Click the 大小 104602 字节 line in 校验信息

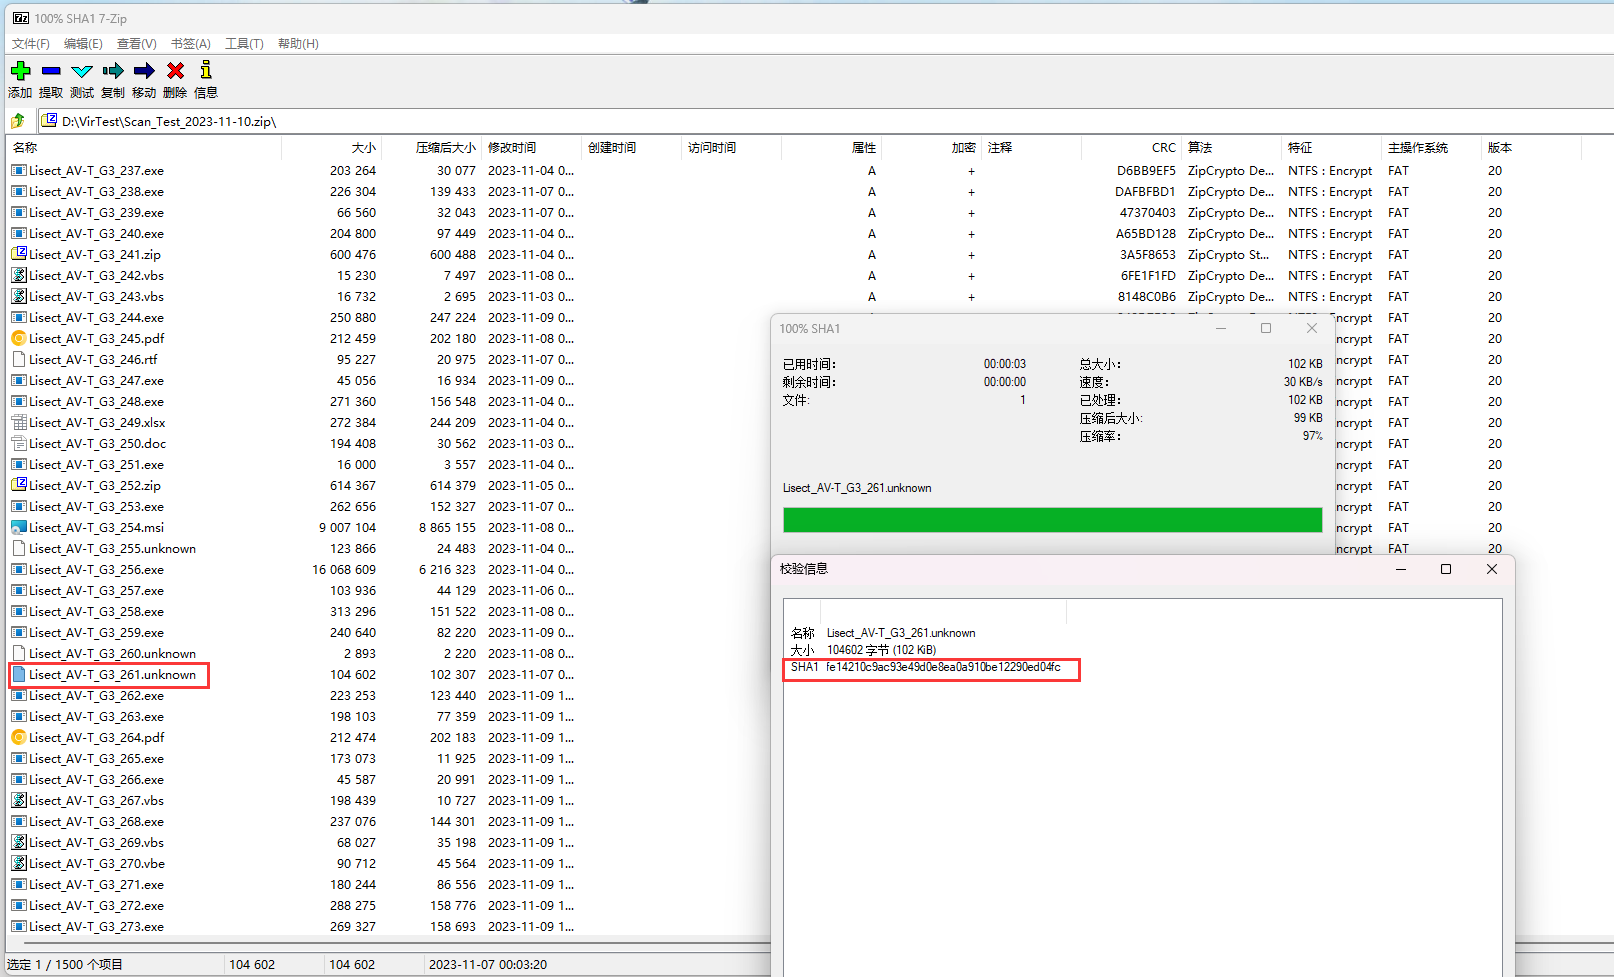pyautogui.click(x=863, y=650)
